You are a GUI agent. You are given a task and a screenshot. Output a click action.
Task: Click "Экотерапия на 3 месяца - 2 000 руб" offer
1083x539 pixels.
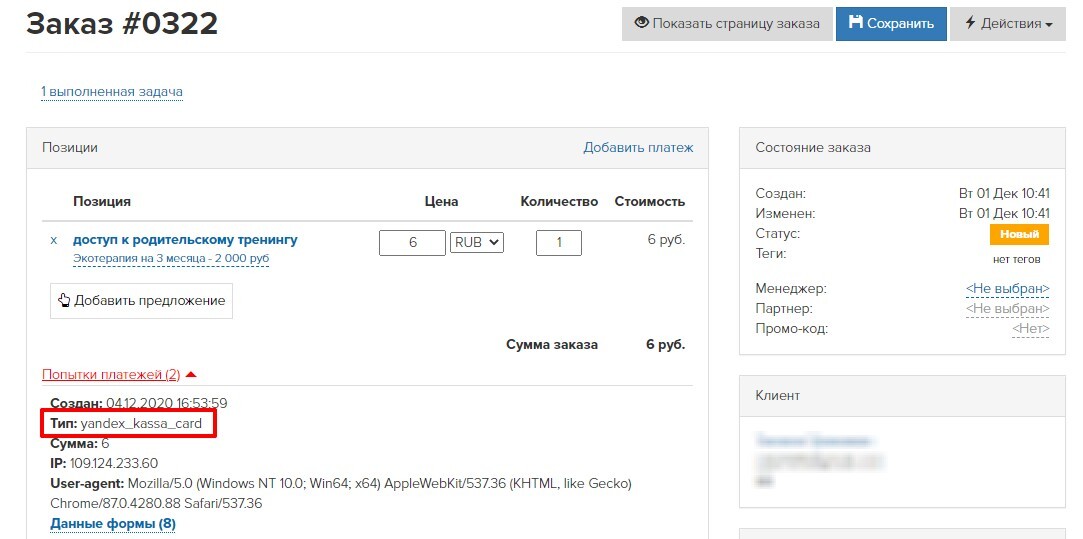click(171, 258)
